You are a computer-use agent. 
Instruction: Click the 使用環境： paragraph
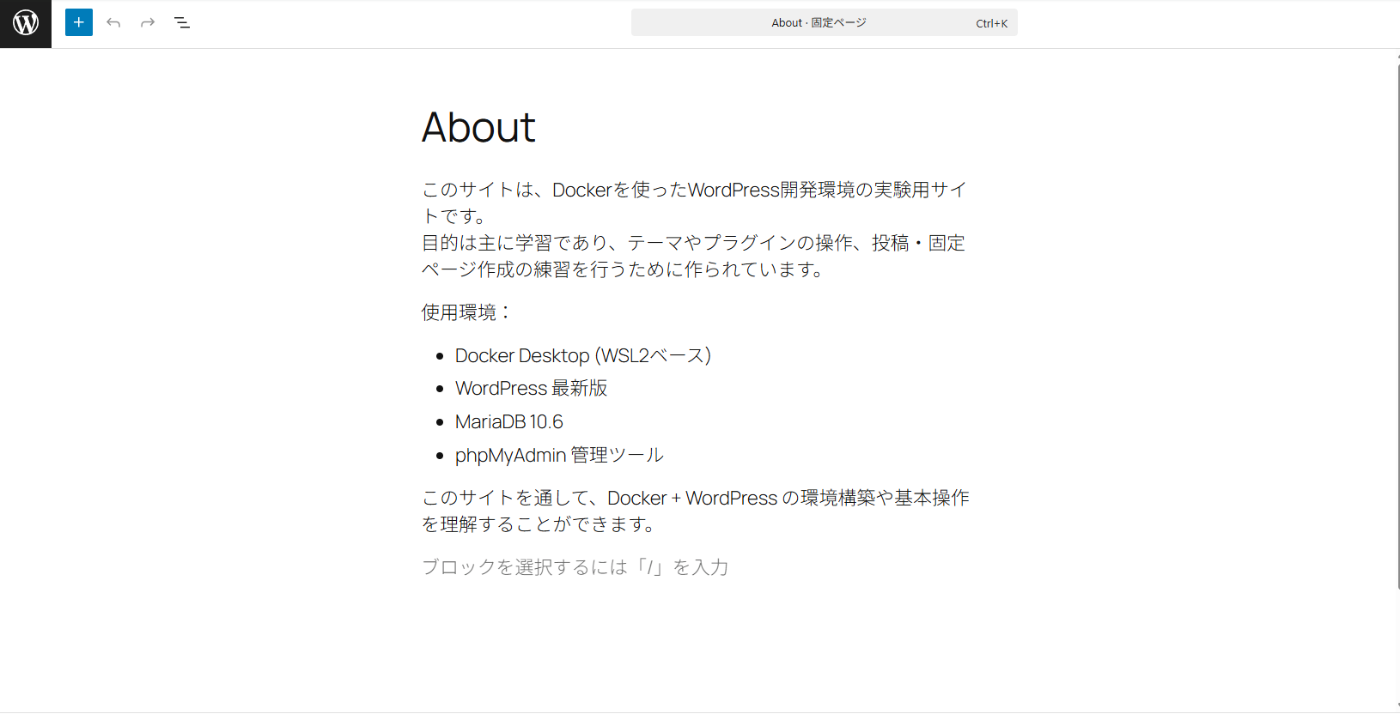467,312
